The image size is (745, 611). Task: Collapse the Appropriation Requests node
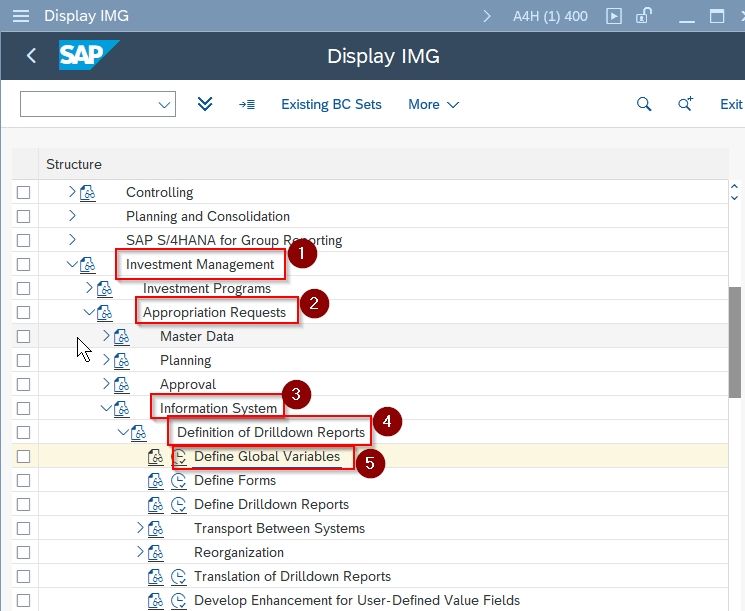(89, 312)
